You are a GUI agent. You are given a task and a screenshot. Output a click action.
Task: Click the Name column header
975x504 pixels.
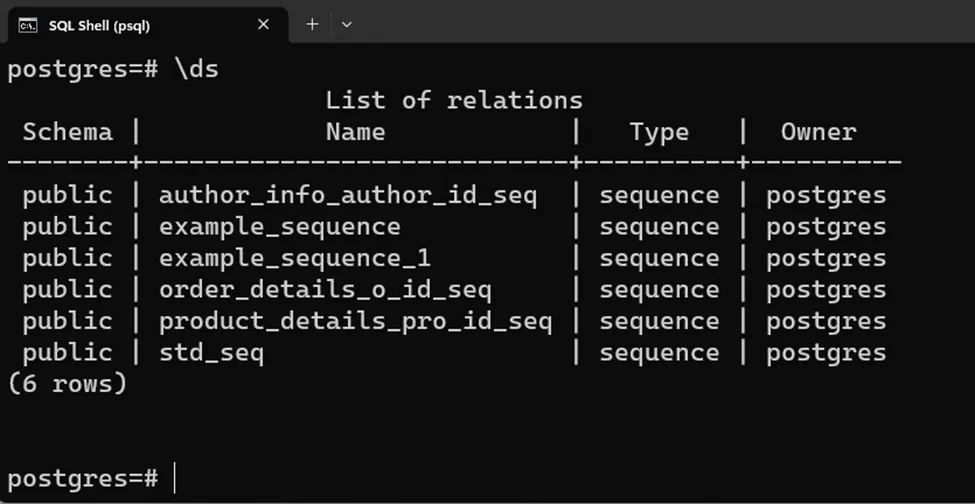pyautogui.click(x=355, y=132)
